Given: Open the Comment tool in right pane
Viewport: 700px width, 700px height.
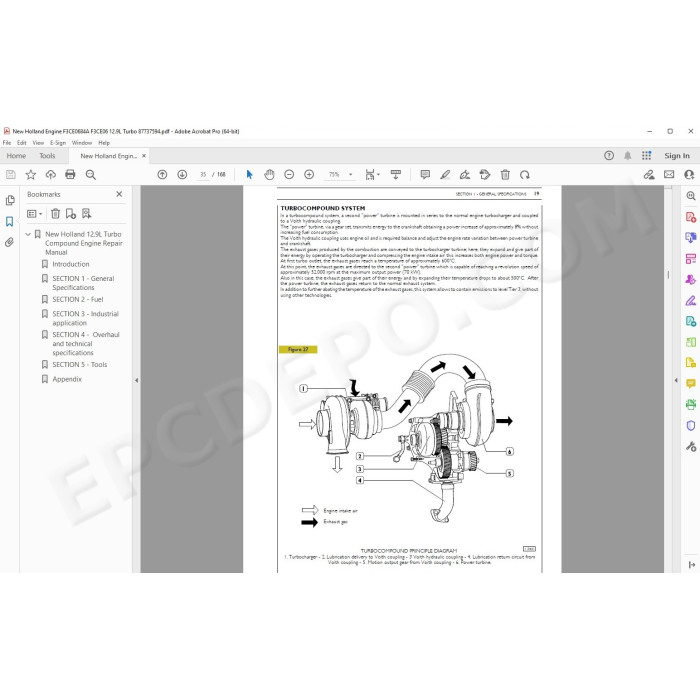Looking at the screenshot, I should click(691, 383).
